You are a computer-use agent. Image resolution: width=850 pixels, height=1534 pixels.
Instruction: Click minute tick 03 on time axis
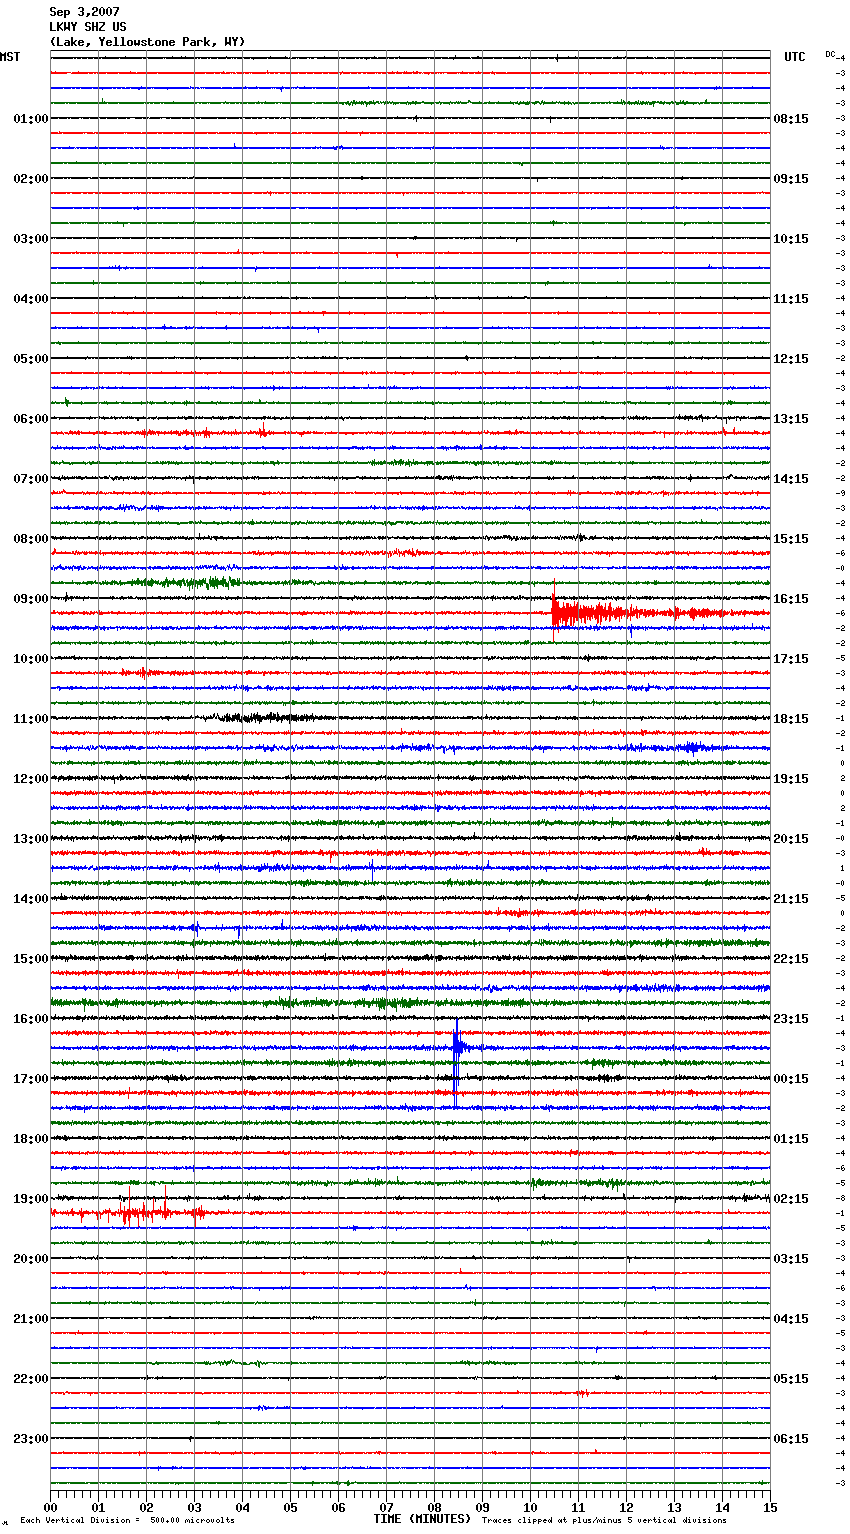(x=194, y=1507)
